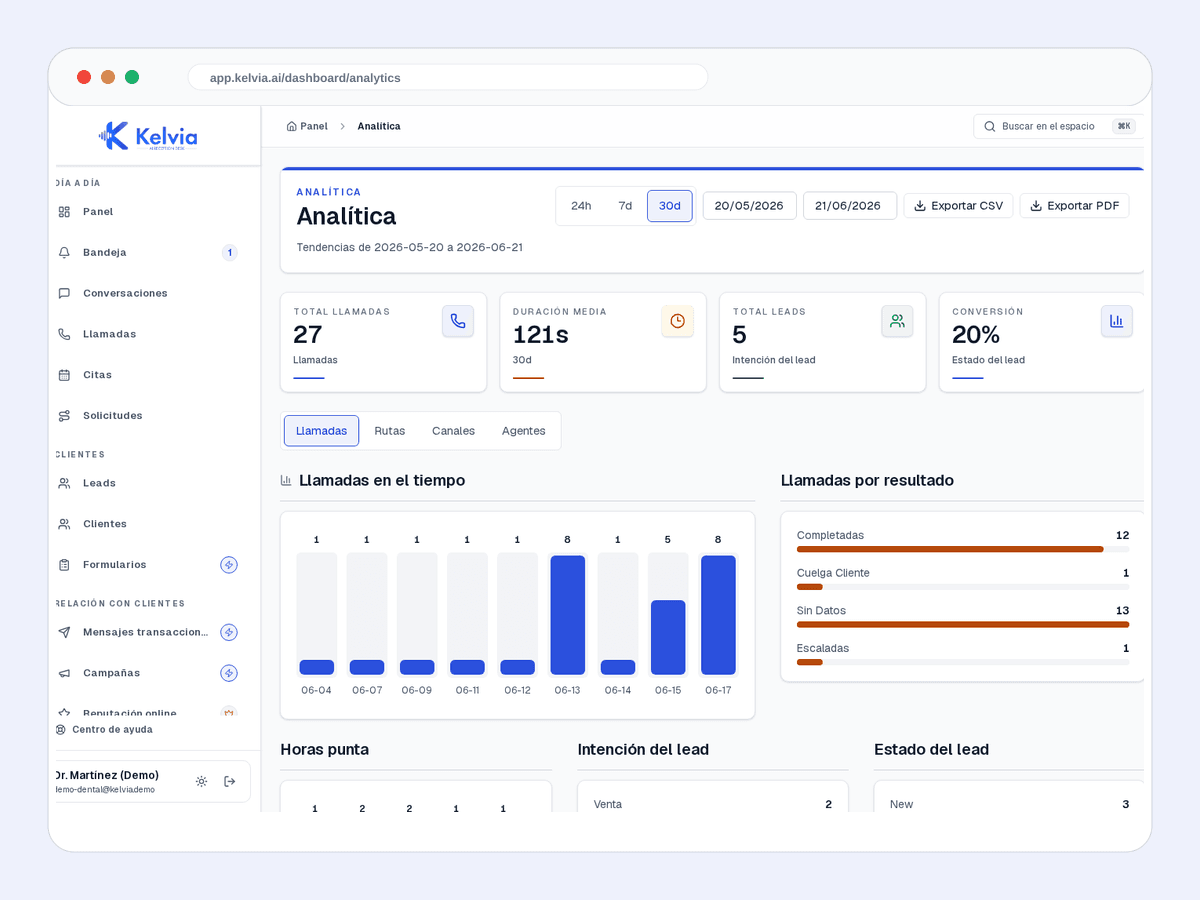Switch to Canales tab
Viewport: 1200px width, 900px height.
(453, 431)
